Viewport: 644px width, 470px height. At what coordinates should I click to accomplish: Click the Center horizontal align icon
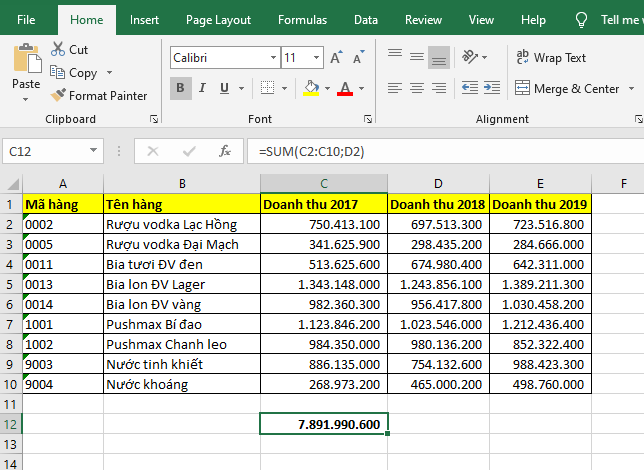416,88
